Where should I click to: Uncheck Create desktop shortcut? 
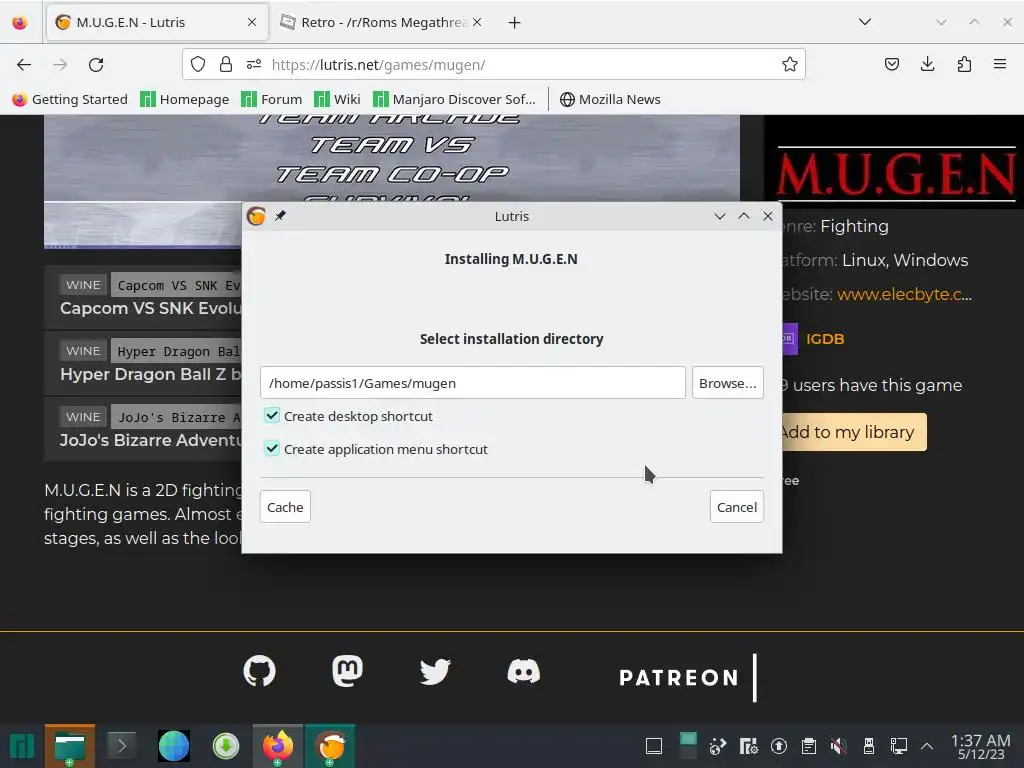pos(272,415)
